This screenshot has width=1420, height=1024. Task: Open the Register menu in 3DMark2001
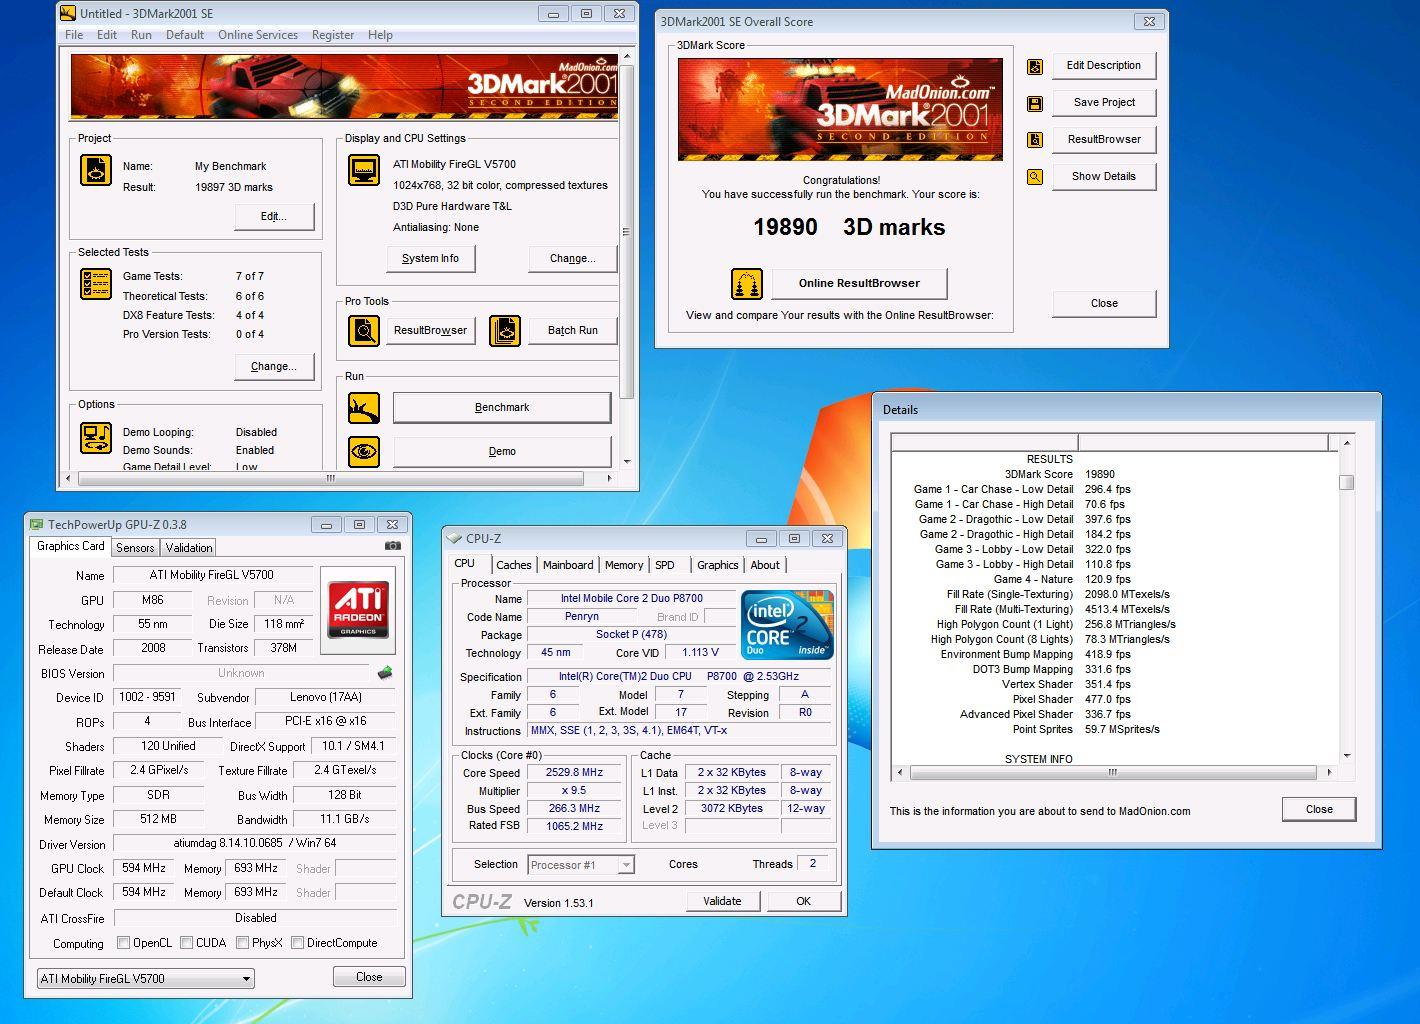pyautogui.click(x=333, y=34)
